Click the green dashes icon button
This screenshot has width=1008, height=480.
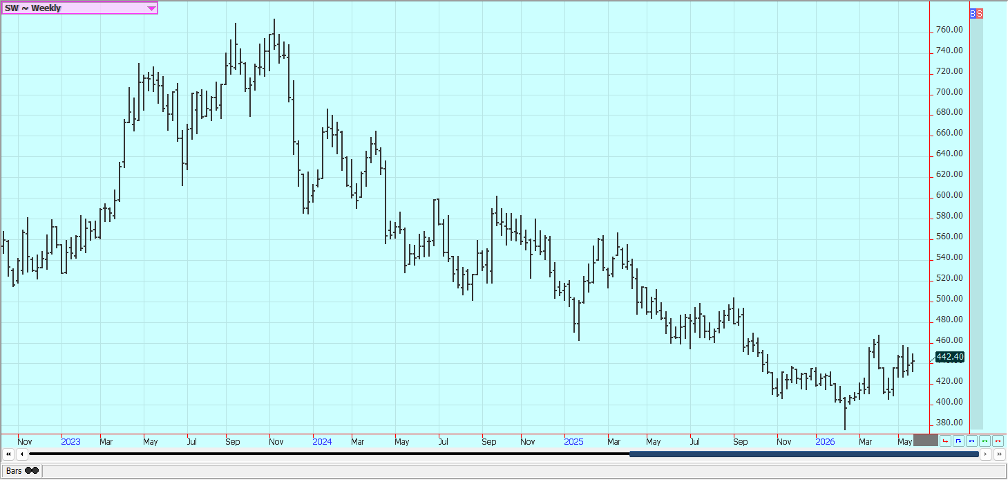[985, 441]
